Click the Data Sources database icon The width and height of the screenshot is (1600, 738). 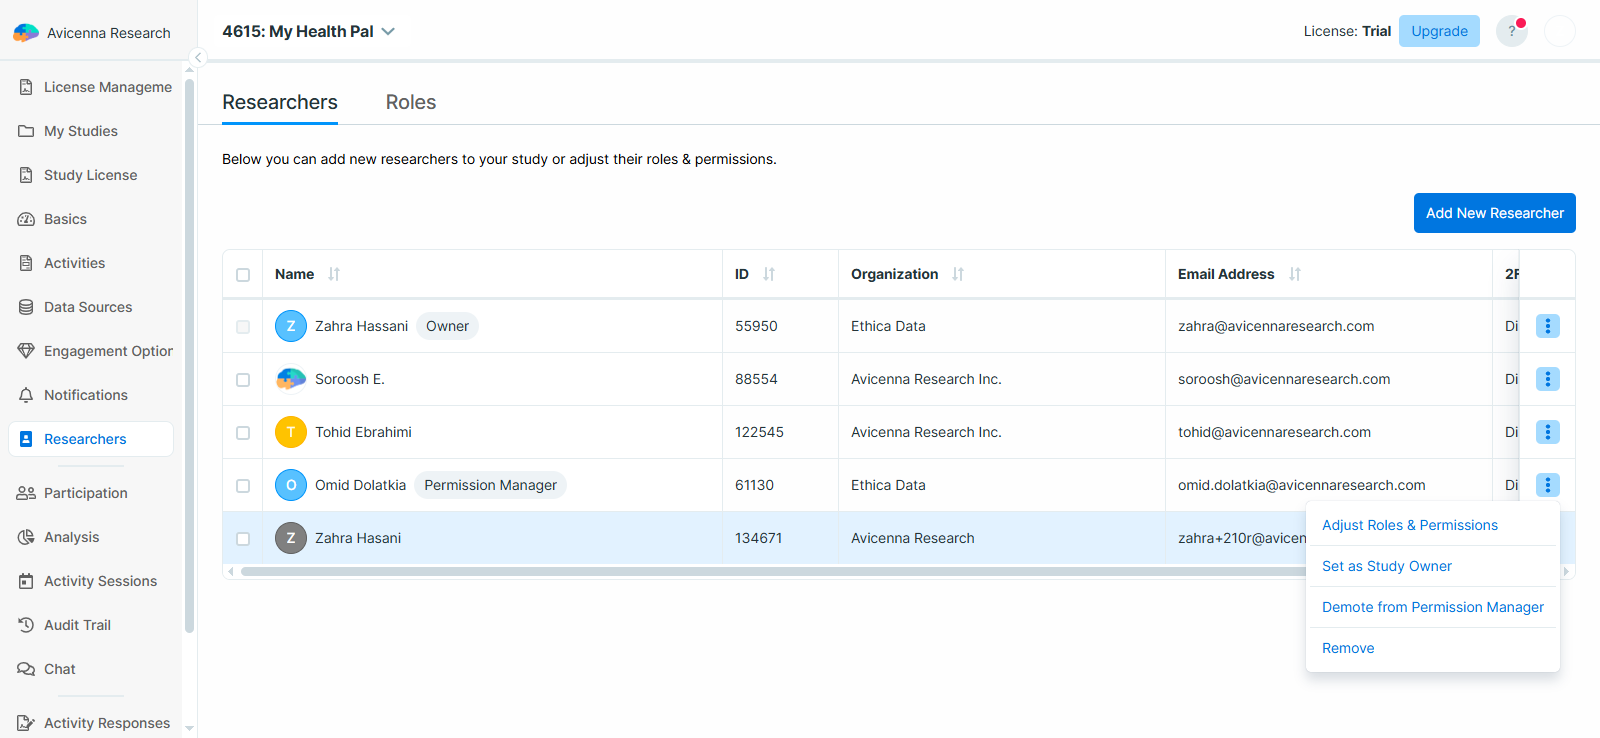tap(26, 307)
